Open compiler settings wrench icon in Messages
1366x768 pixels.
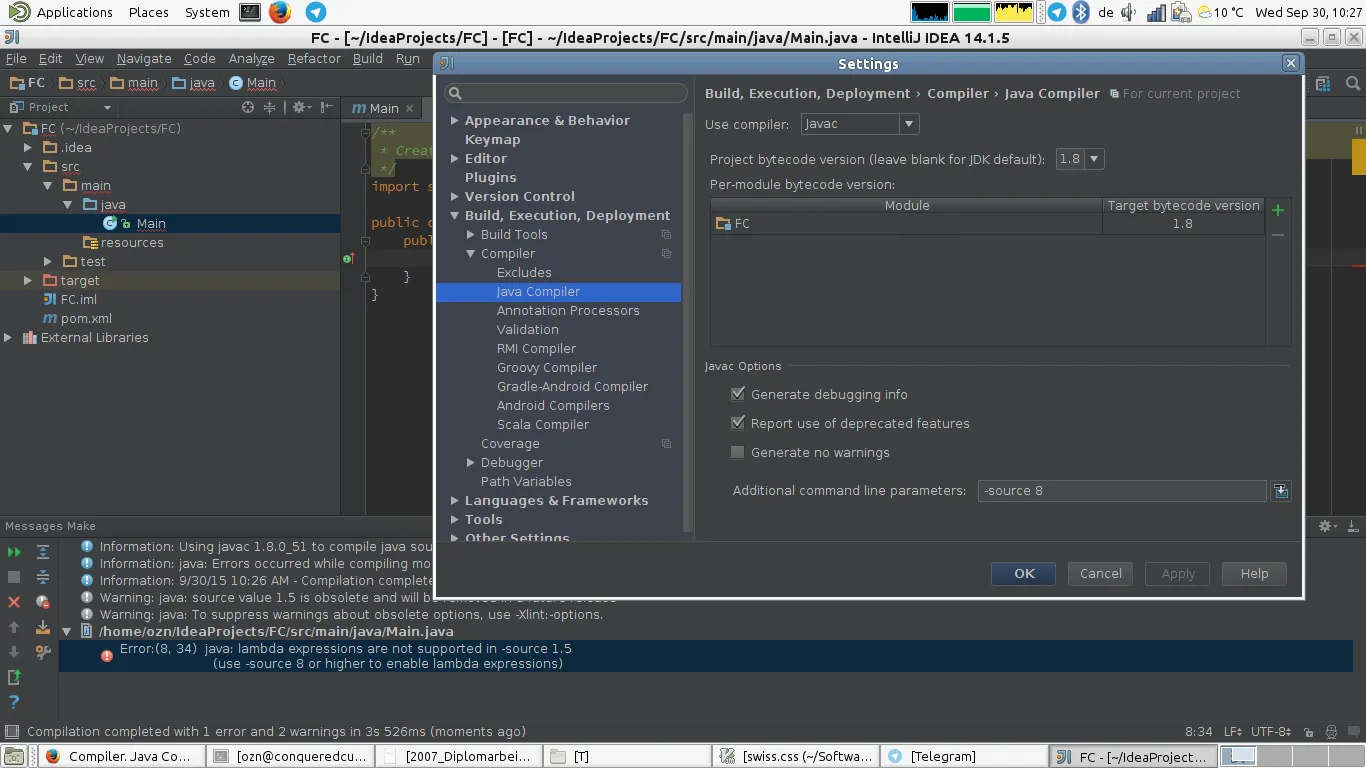(x=43, y=652)
